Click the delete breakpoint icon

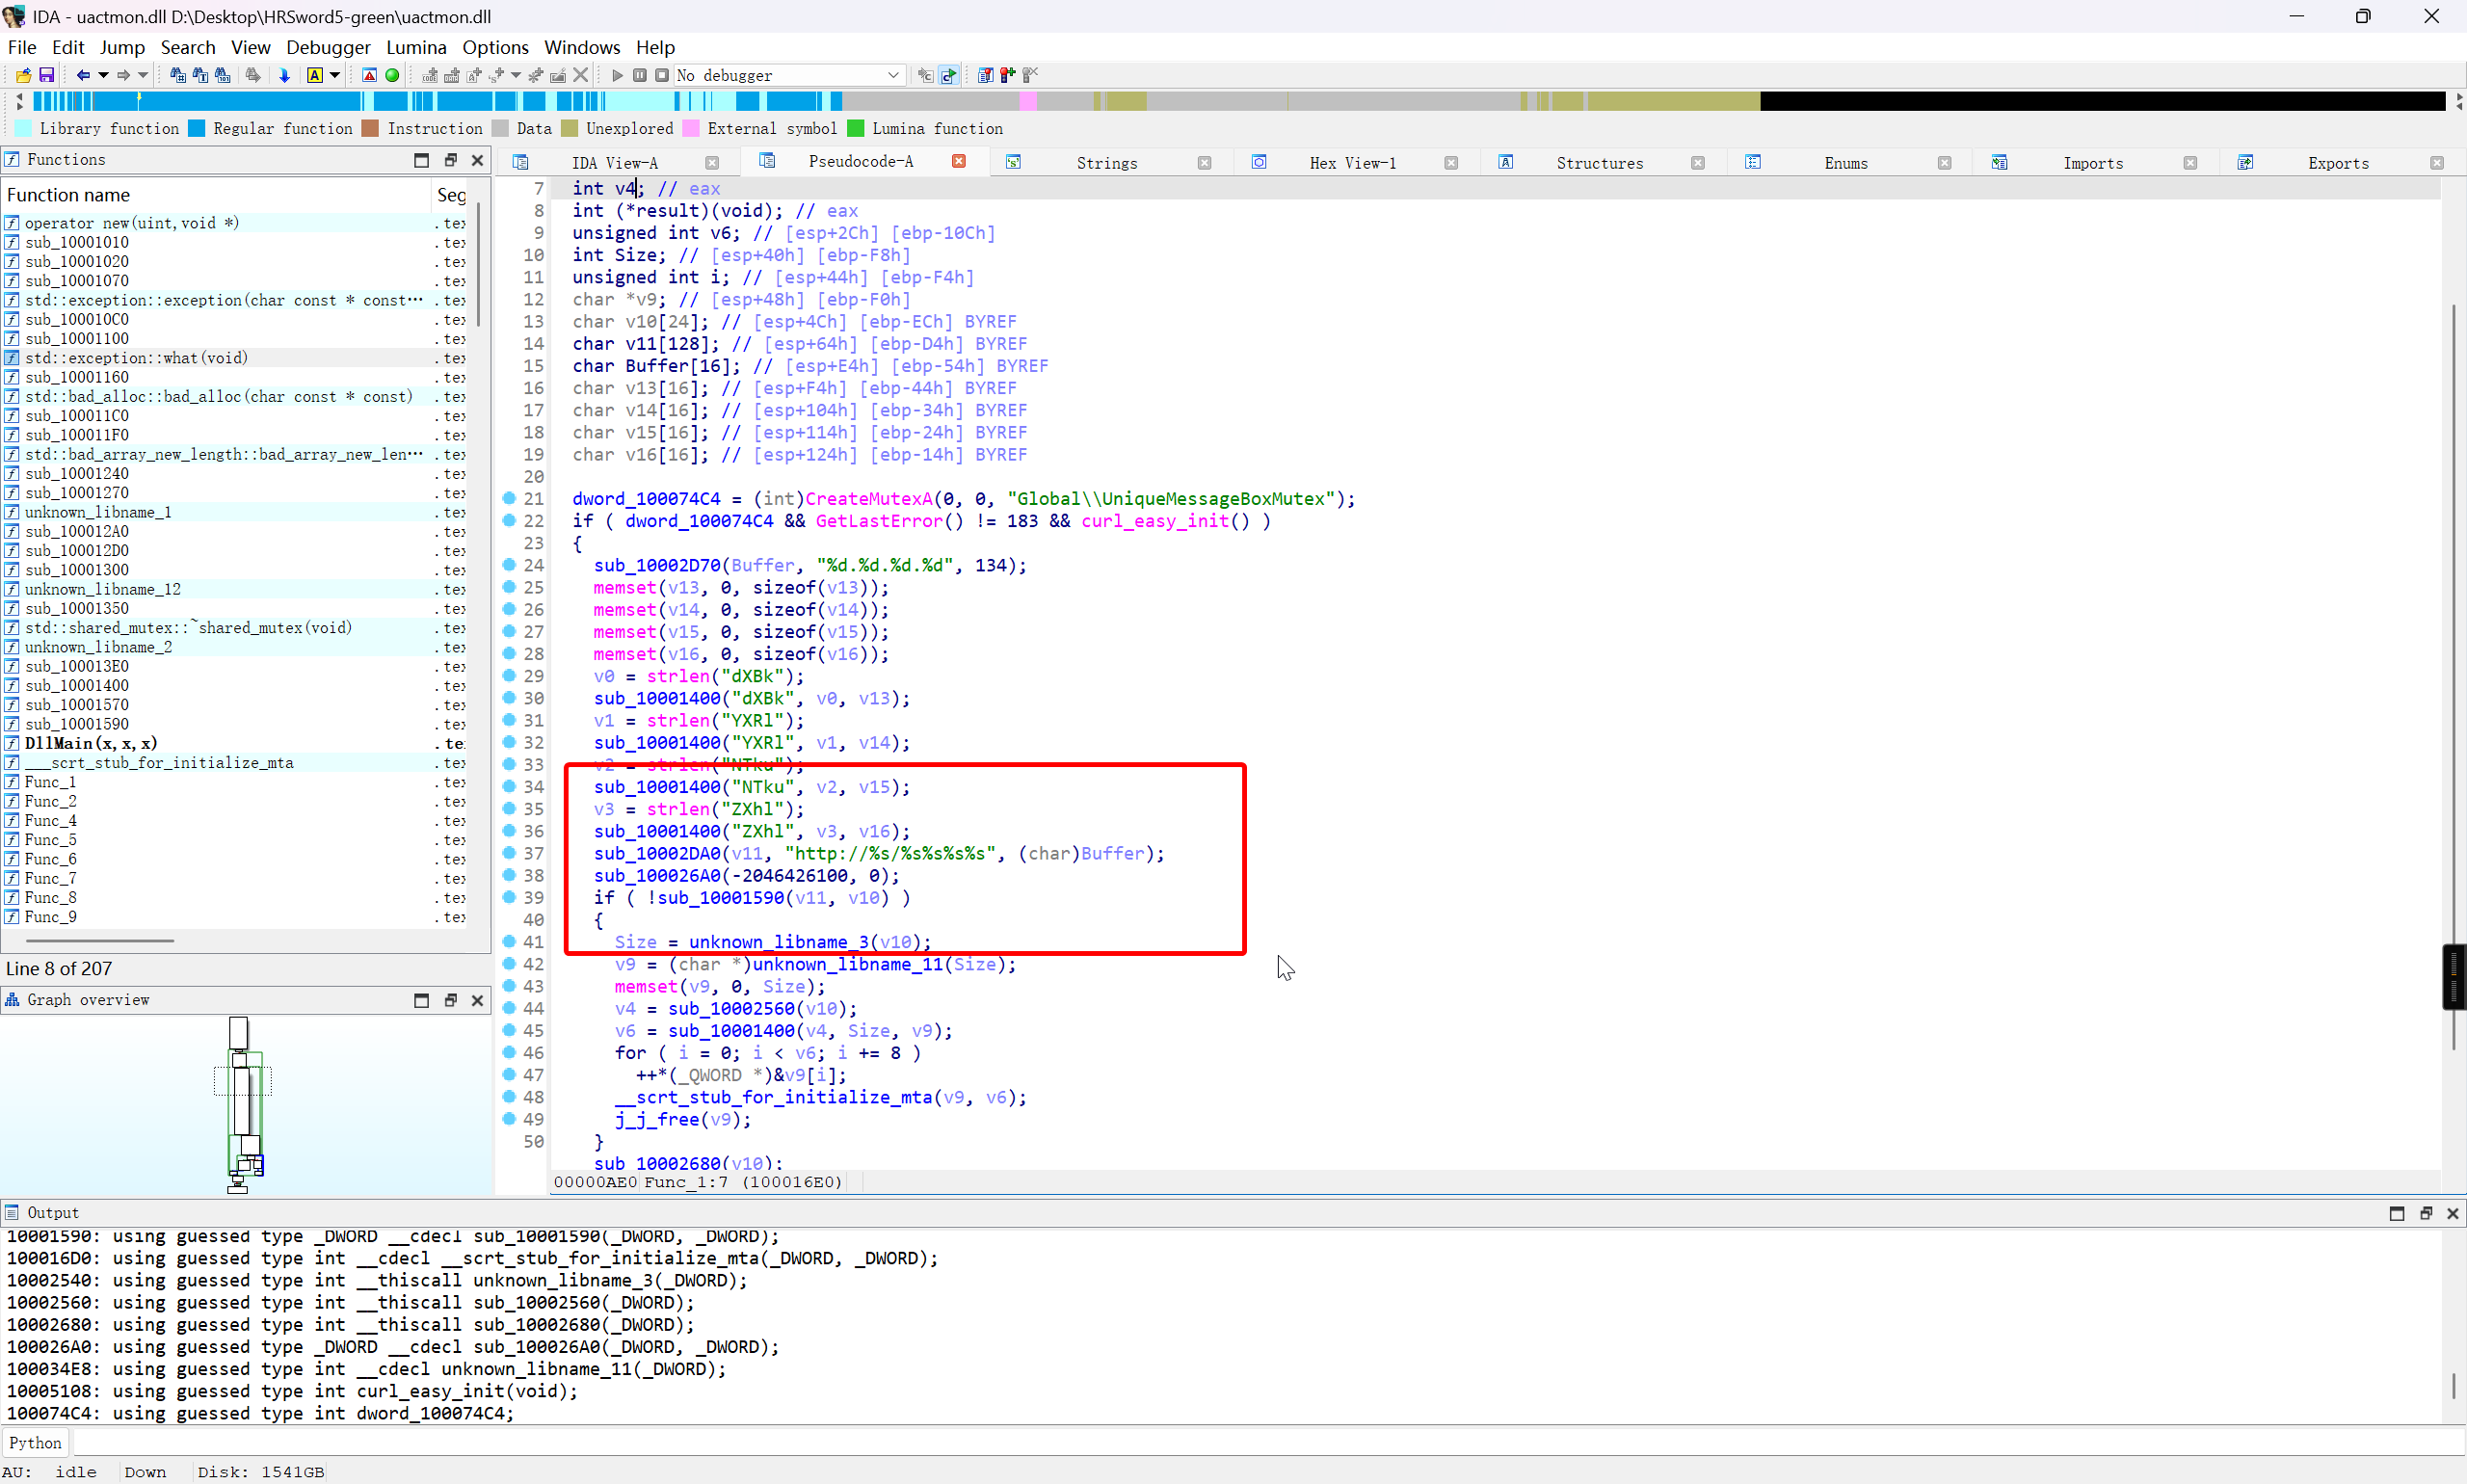click(x=1030, y=75)
